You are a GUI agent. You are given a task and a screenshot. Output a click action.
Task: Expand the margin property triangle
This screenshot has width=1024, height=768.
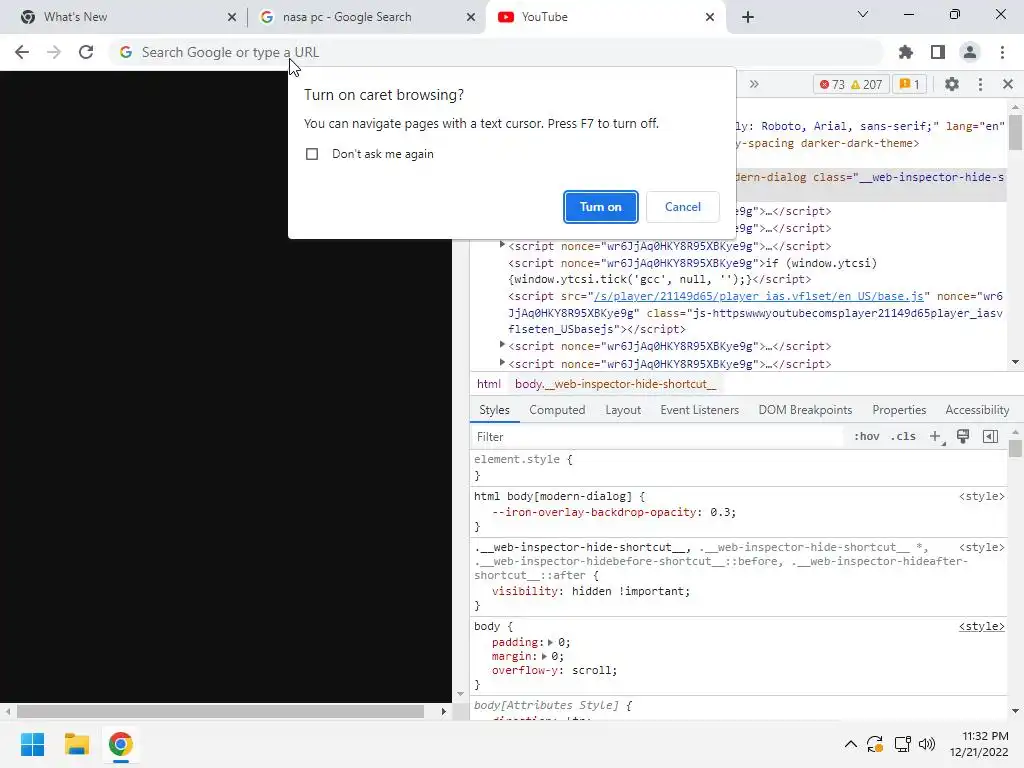543,656
